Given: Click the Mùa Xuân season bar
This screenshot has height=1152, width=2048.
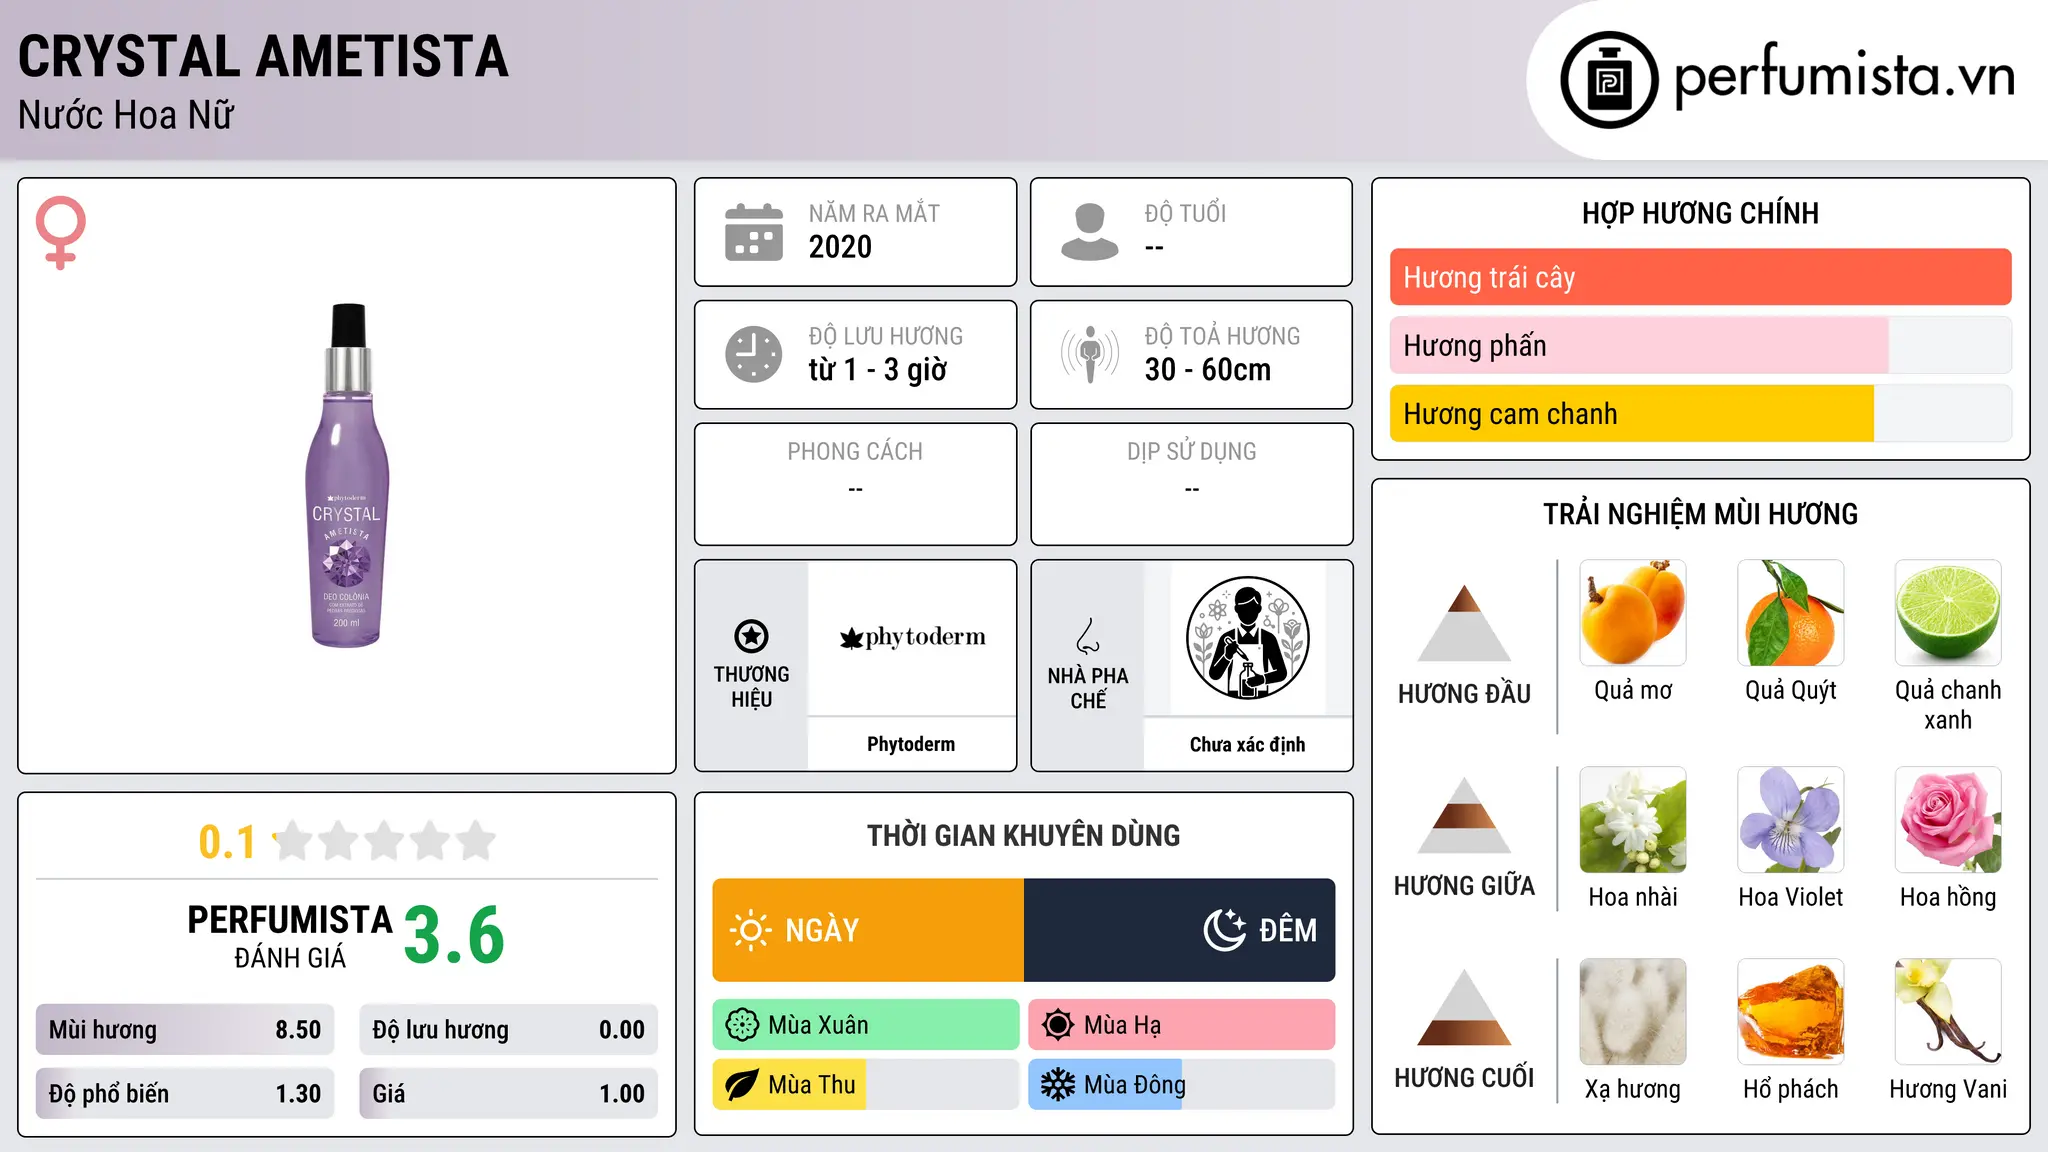Looking at the screenshot, I should [866, 1025].
